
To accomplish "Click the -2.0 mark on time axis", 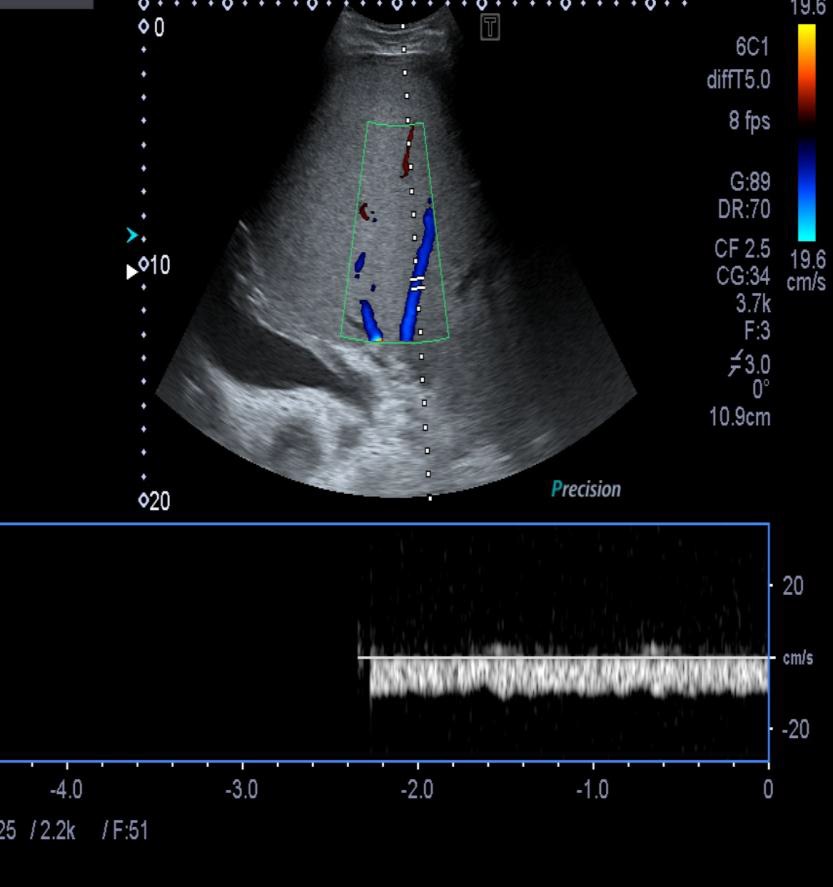I will (x=417, y=790).
